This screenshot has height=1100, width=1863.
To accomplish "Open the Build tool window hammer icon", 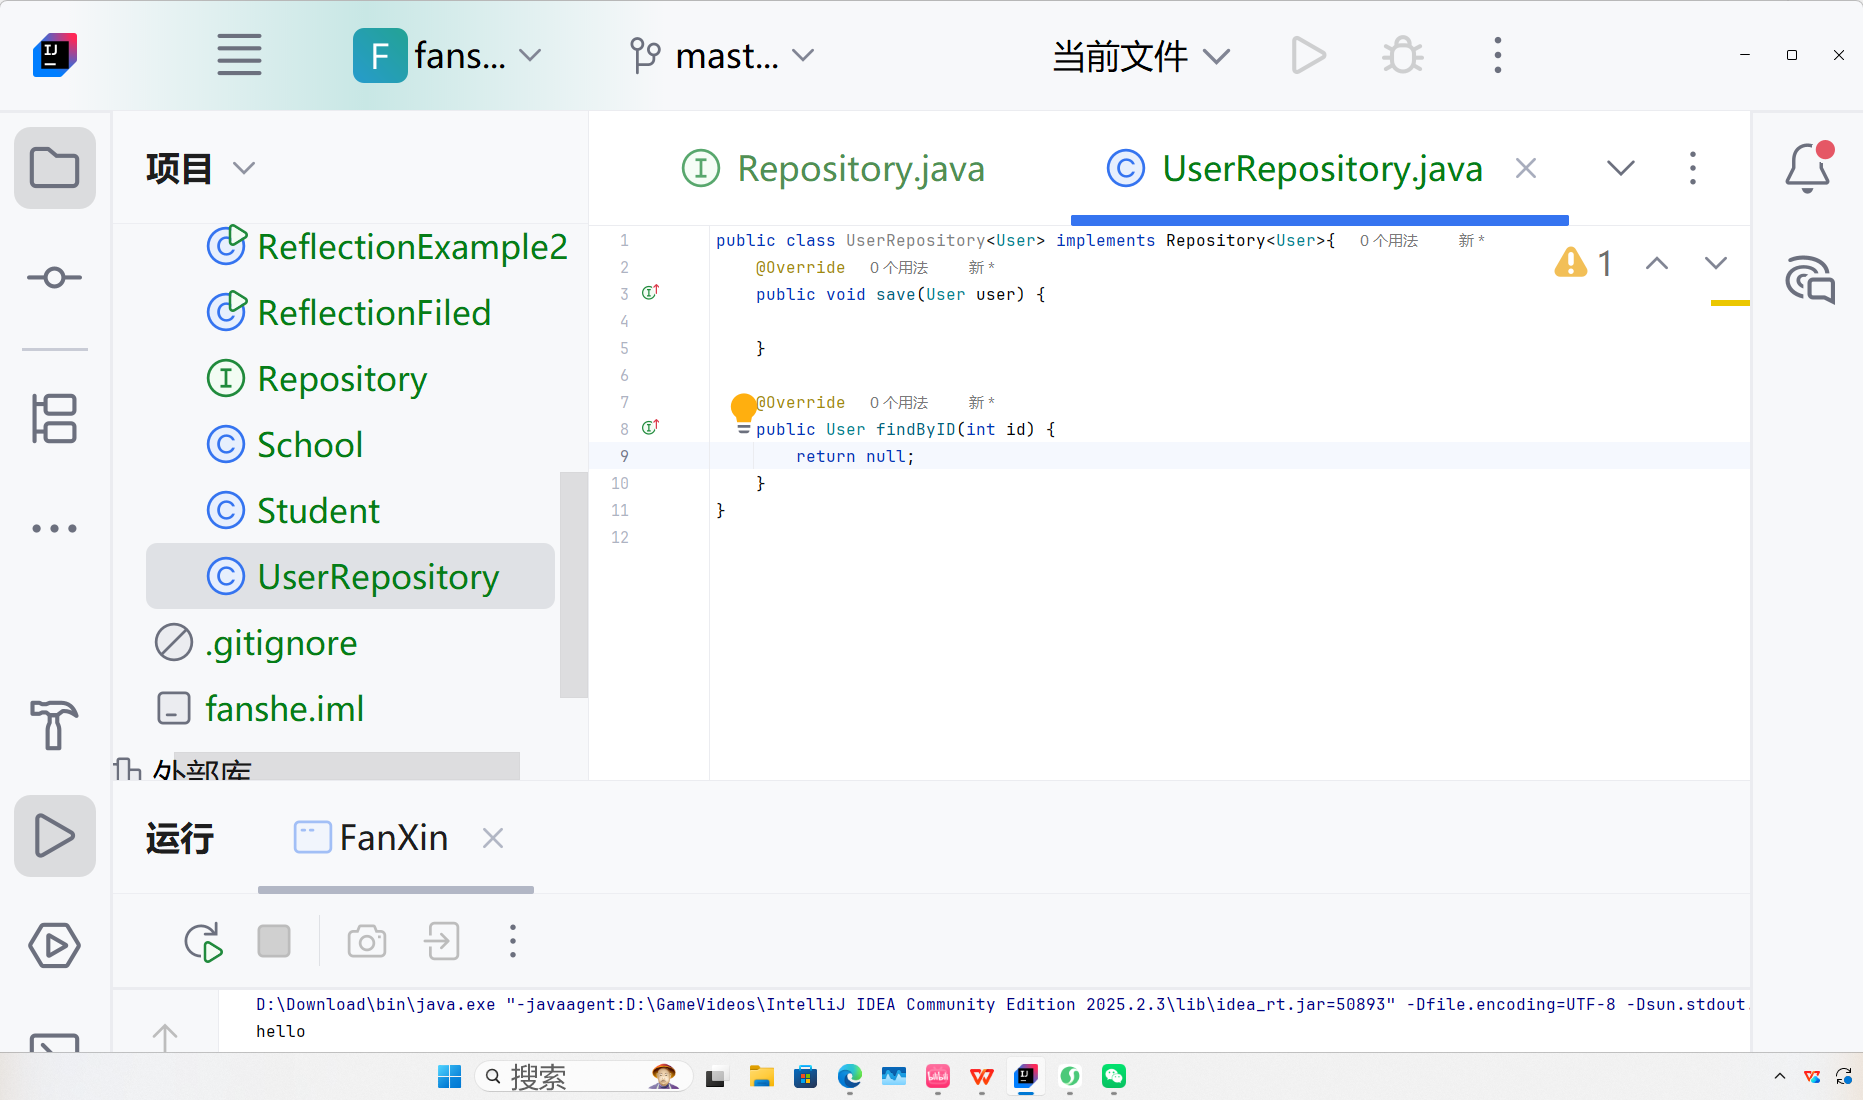I will (54, 727).
